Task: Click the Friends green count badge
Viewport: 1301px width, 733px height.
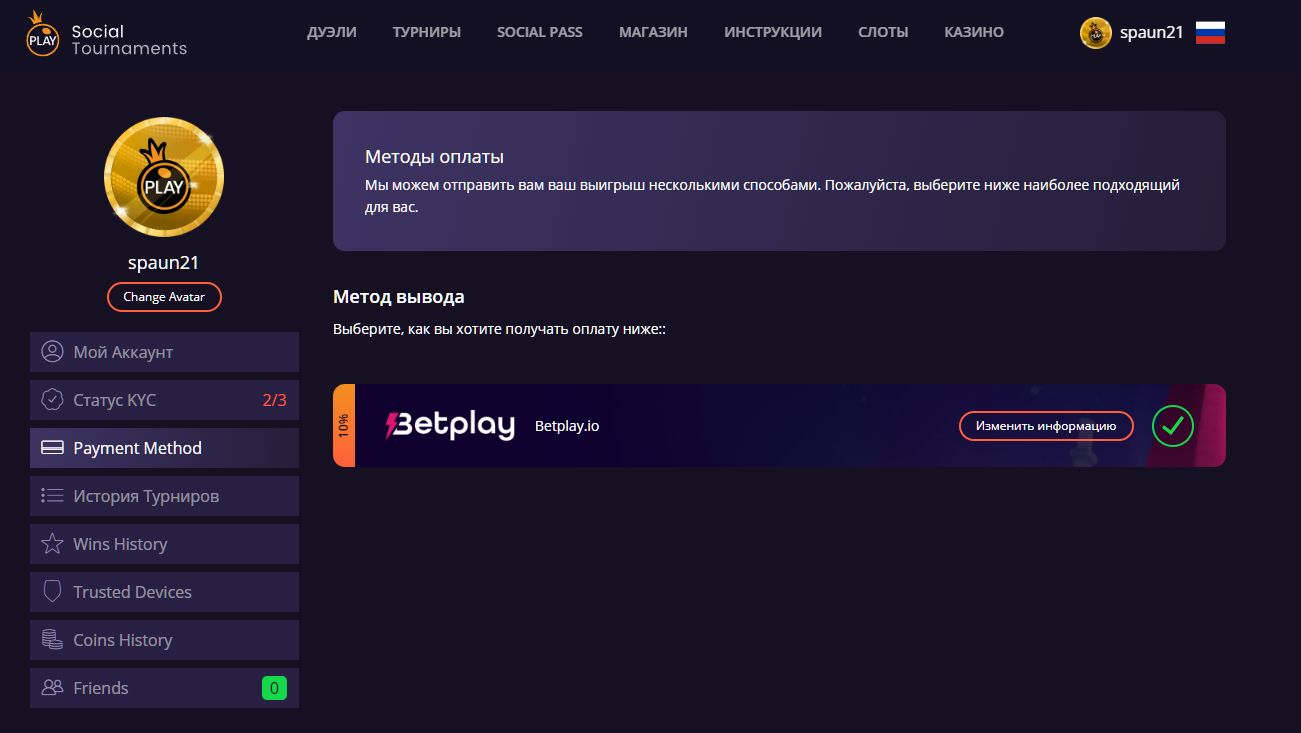Action: click(x=274, y=688)
